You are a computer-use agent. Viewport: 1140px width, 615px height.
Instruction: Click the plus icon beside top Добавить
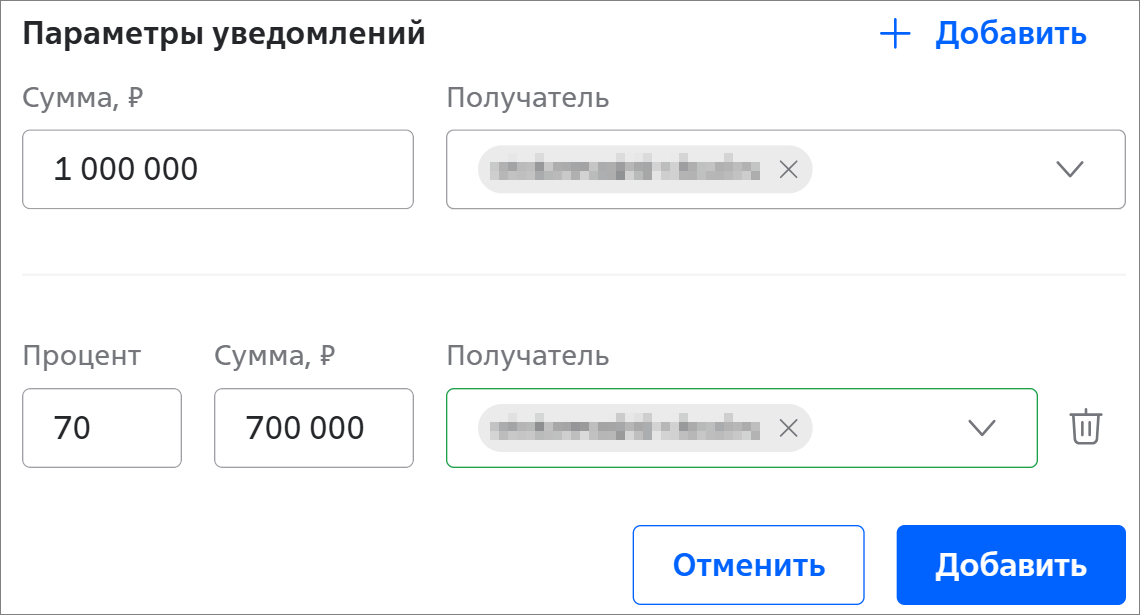[x=895, y=34]
